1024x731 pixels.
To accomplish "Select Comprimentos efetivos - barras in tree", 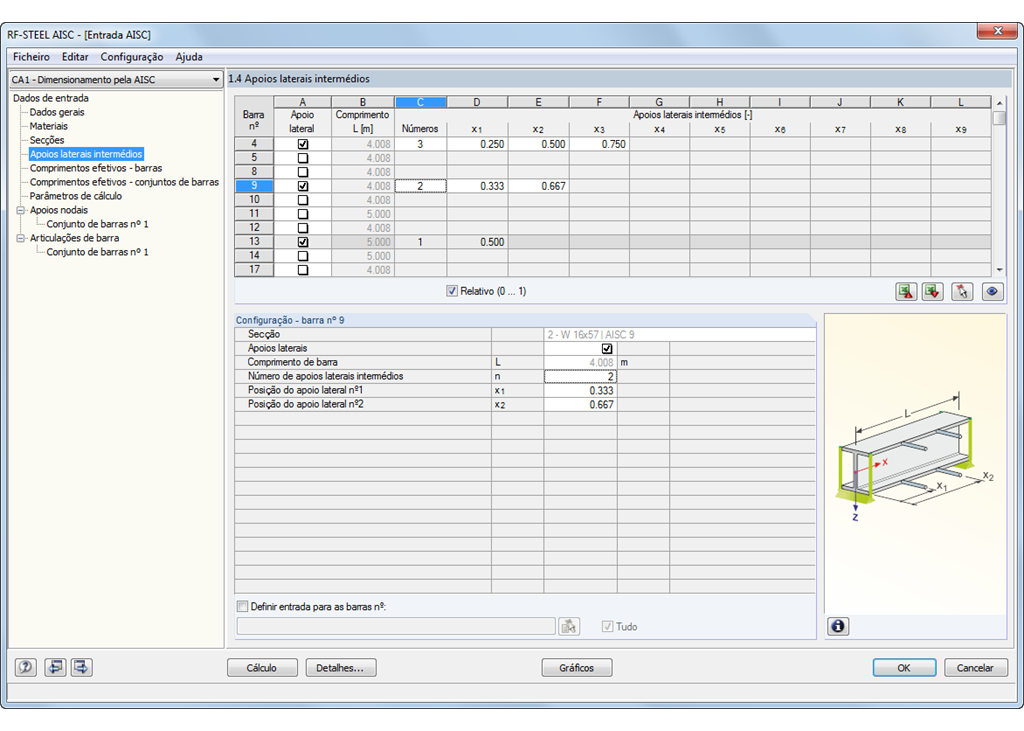I will 96,168.
